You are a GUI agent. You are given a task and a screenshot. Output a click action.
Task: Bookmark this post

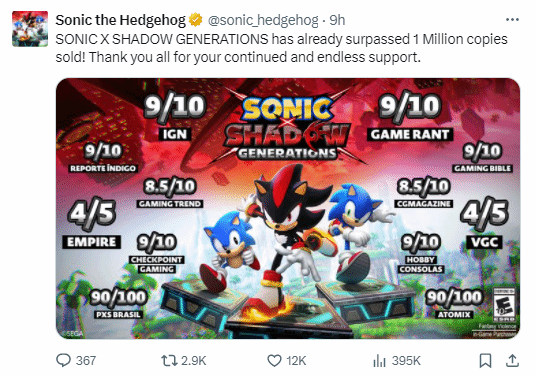[x=485, y=361]
